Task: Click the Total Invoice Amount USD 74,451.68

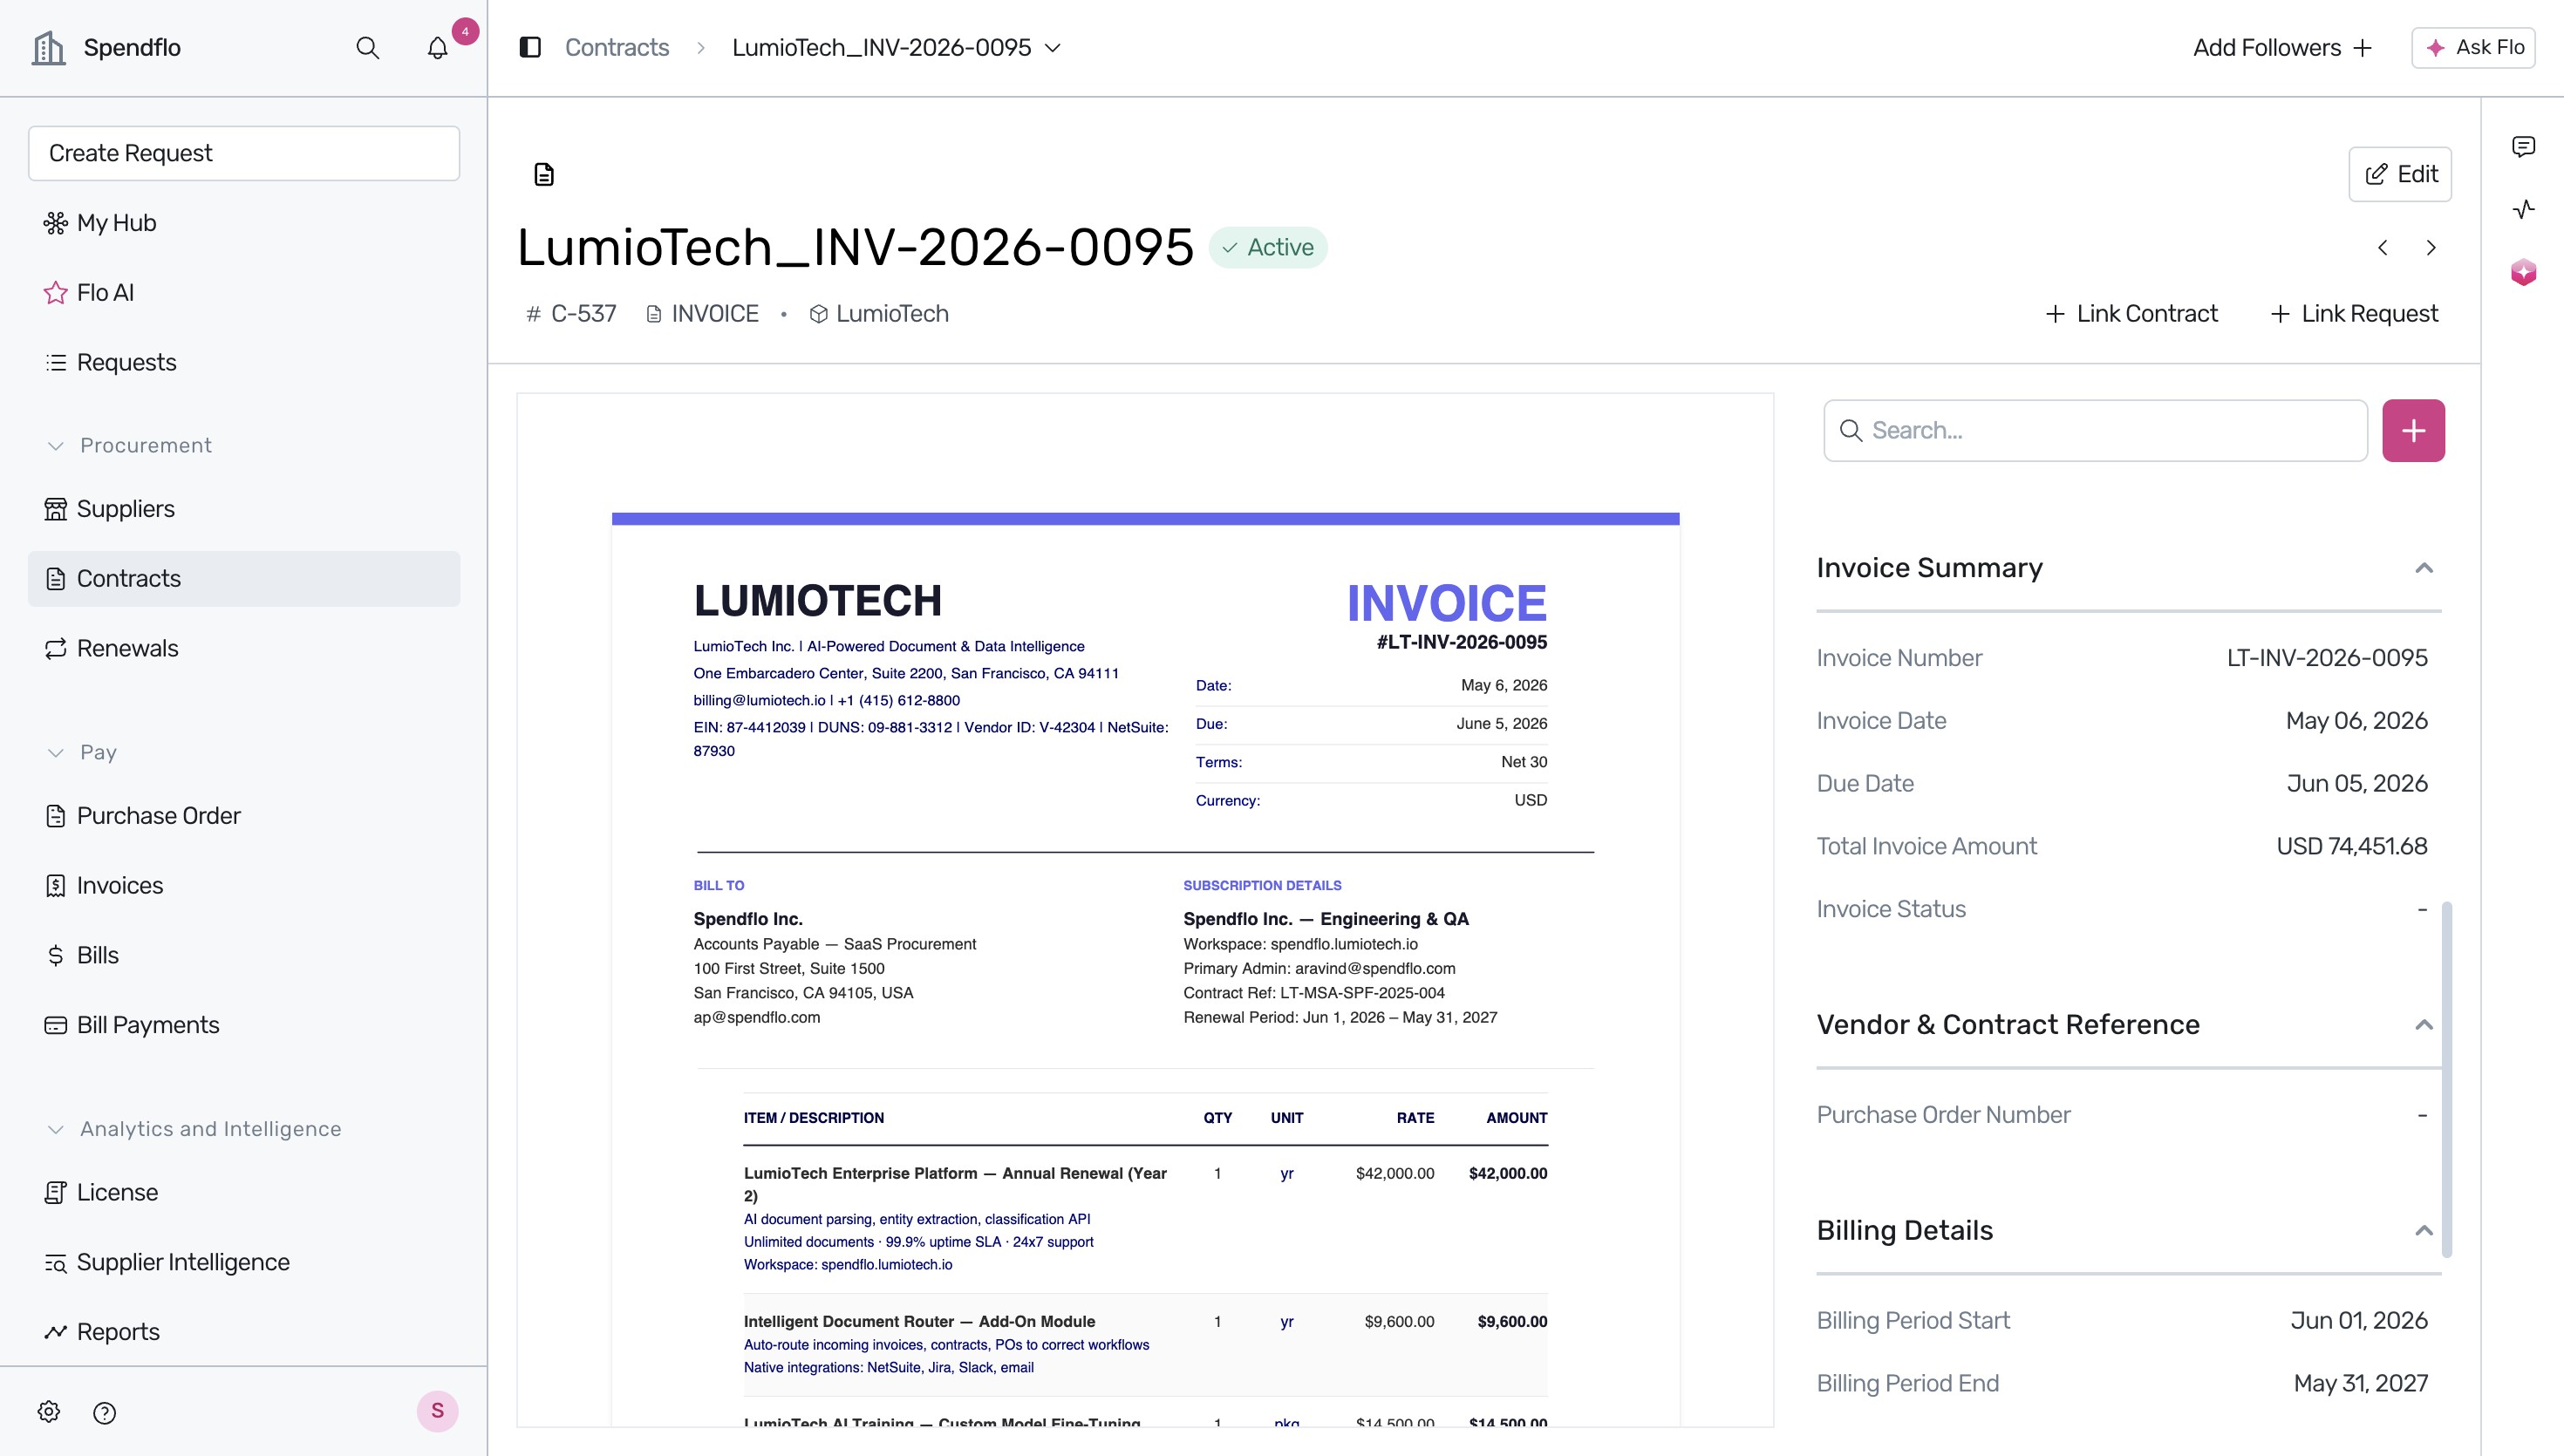Action: [x=2351, y=846]
